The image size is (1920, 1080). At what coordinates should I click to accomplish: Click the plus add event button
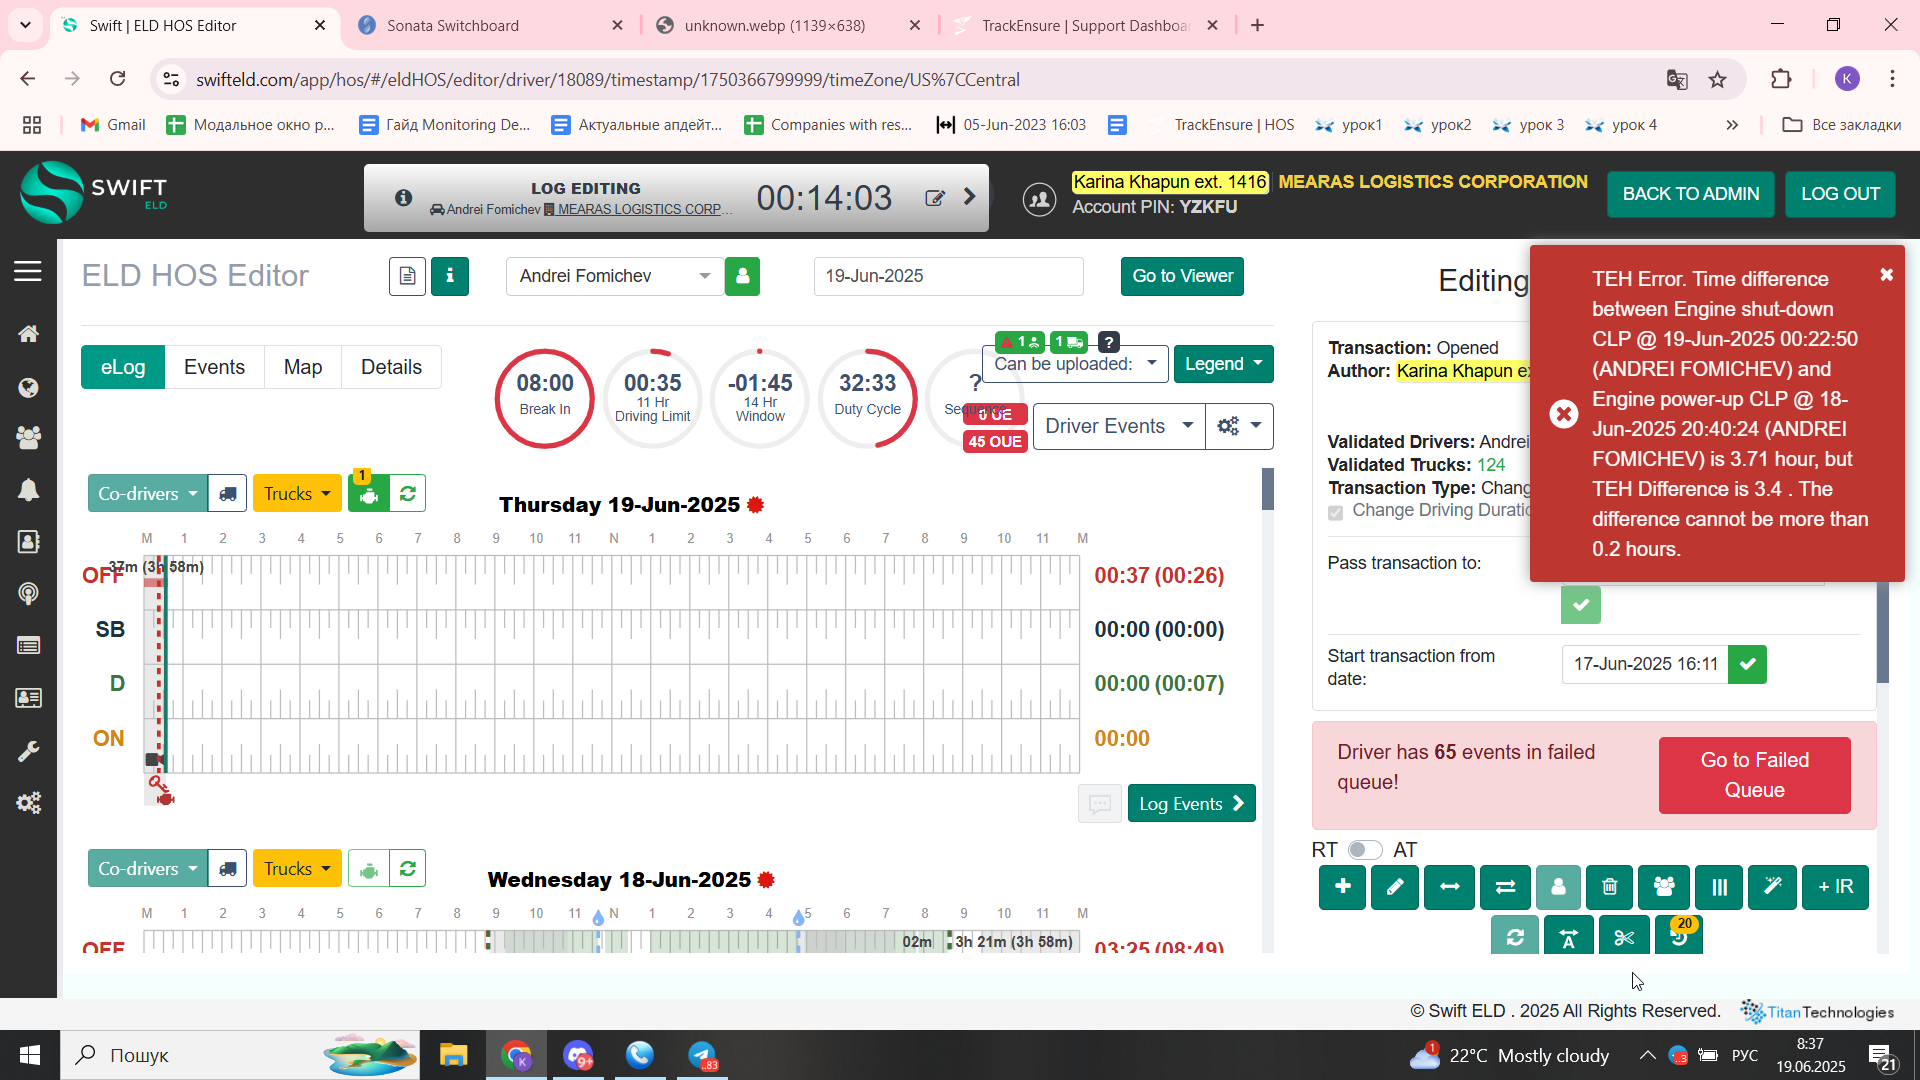1342,887
